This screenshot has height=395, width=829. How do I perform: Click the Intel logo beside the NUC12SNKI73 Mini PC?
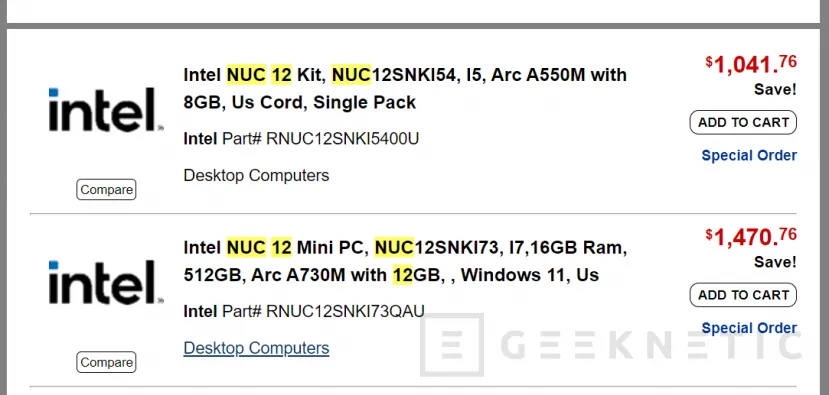(106, 282)
